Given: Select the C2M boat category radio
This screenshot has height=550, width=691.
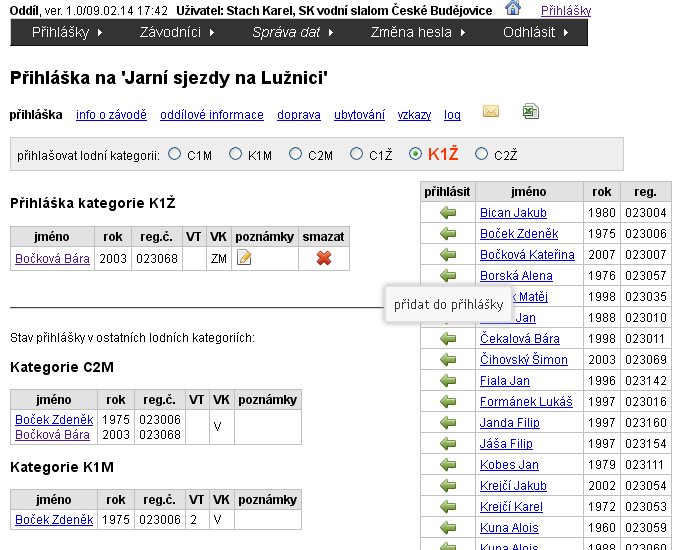Looking at the screenshot, I should coord(296,154).
